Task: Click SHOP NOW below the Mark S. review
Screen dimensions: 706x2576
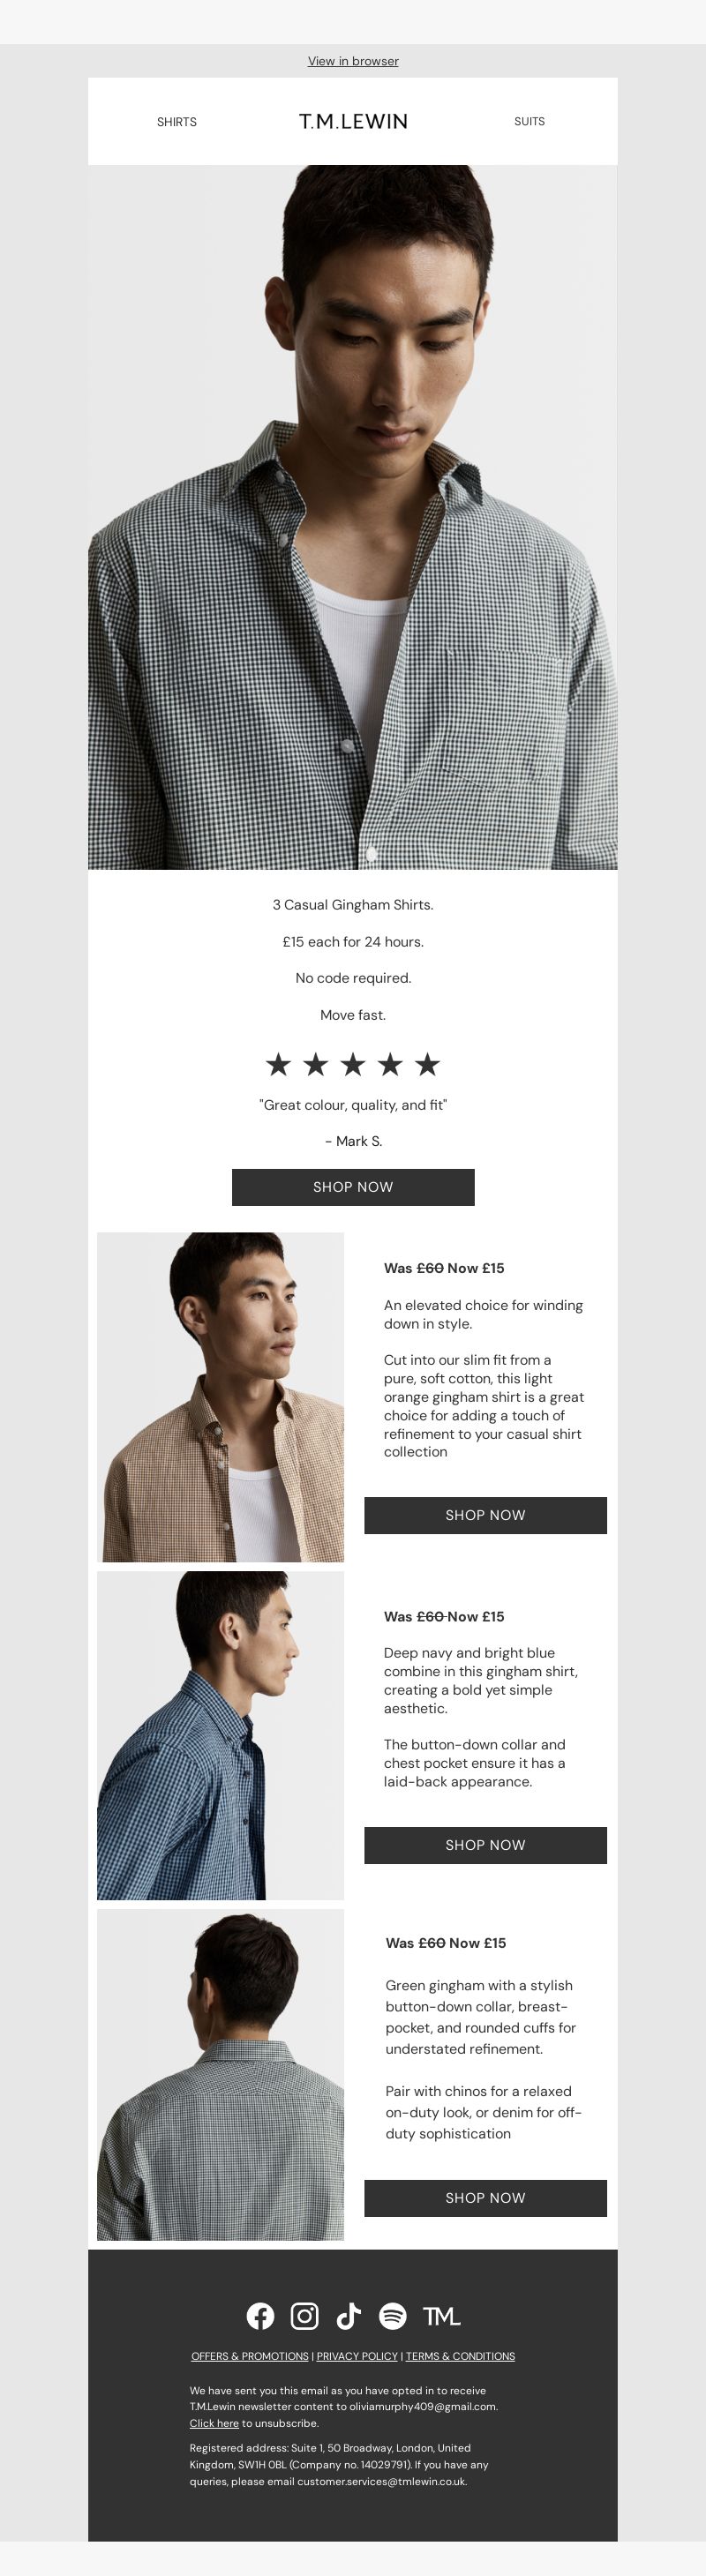Action: pos(353,1187)
